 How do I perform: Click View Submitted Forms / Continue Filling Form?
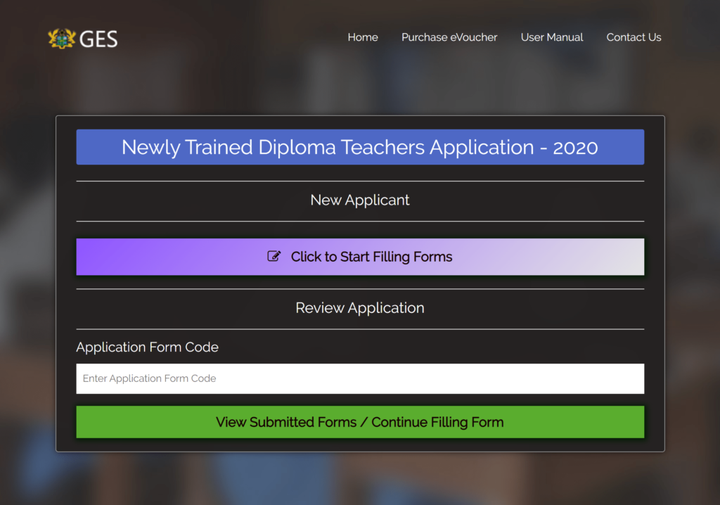point(360,422)
